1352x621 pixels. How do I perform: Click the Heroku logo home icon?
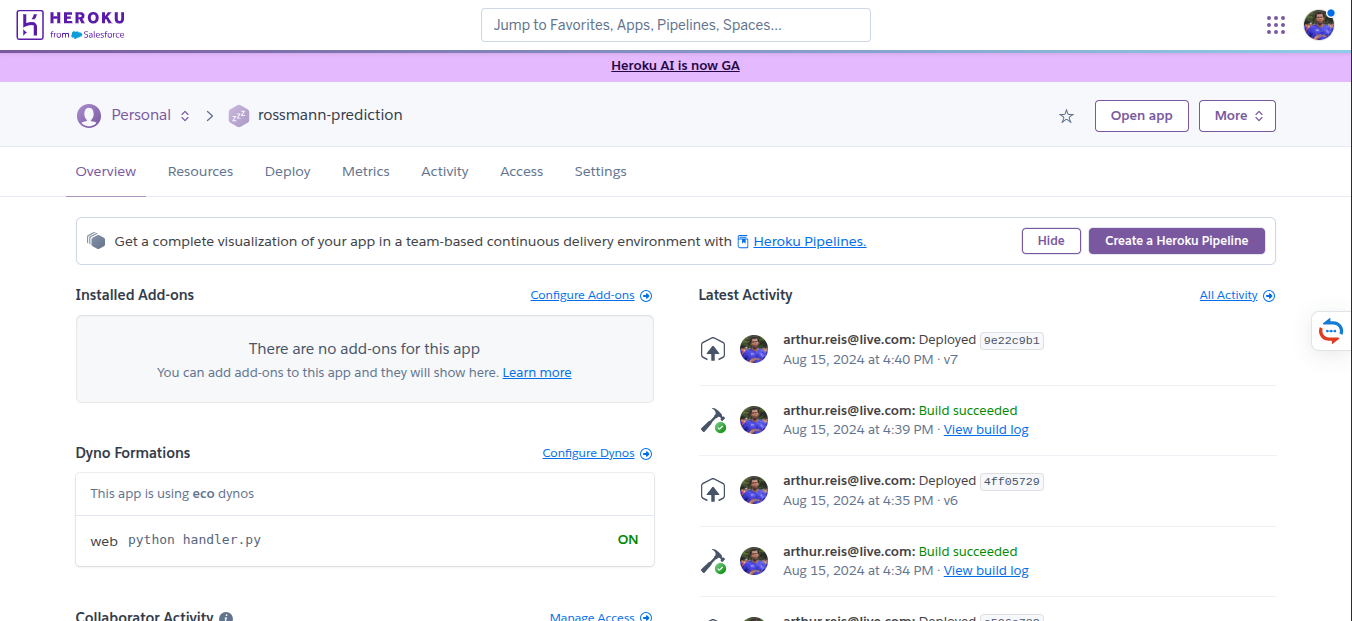click(x=70, y=25)
